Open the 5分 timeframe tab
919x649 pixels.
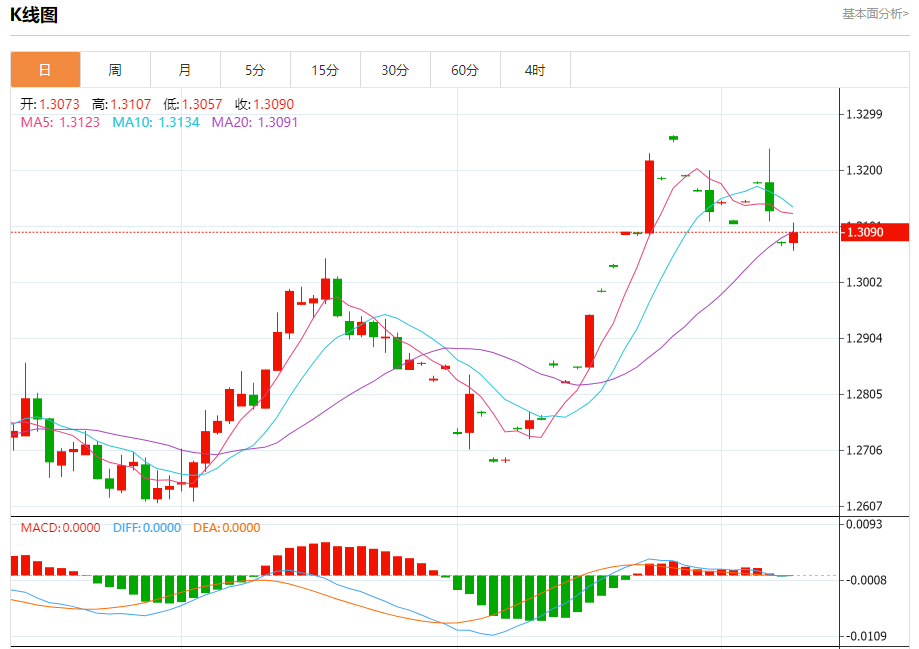click(255, 70)
